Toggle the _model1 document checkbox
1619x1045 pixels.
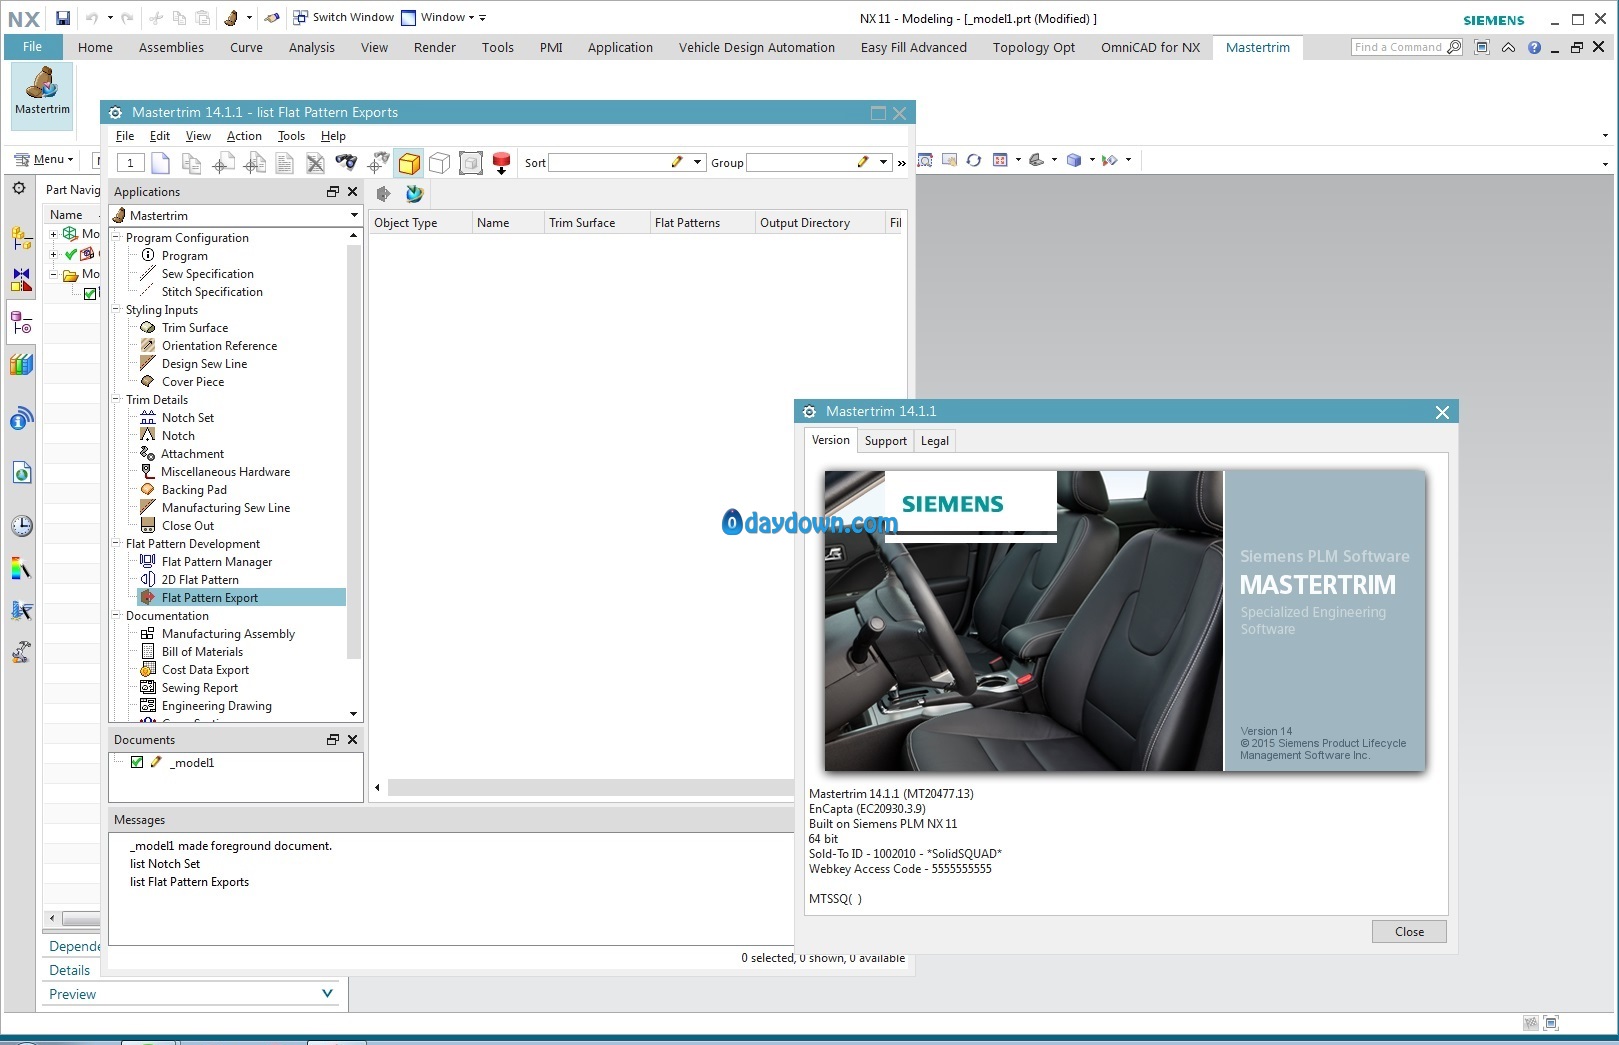pyautogui.click(x=137, y=762)
